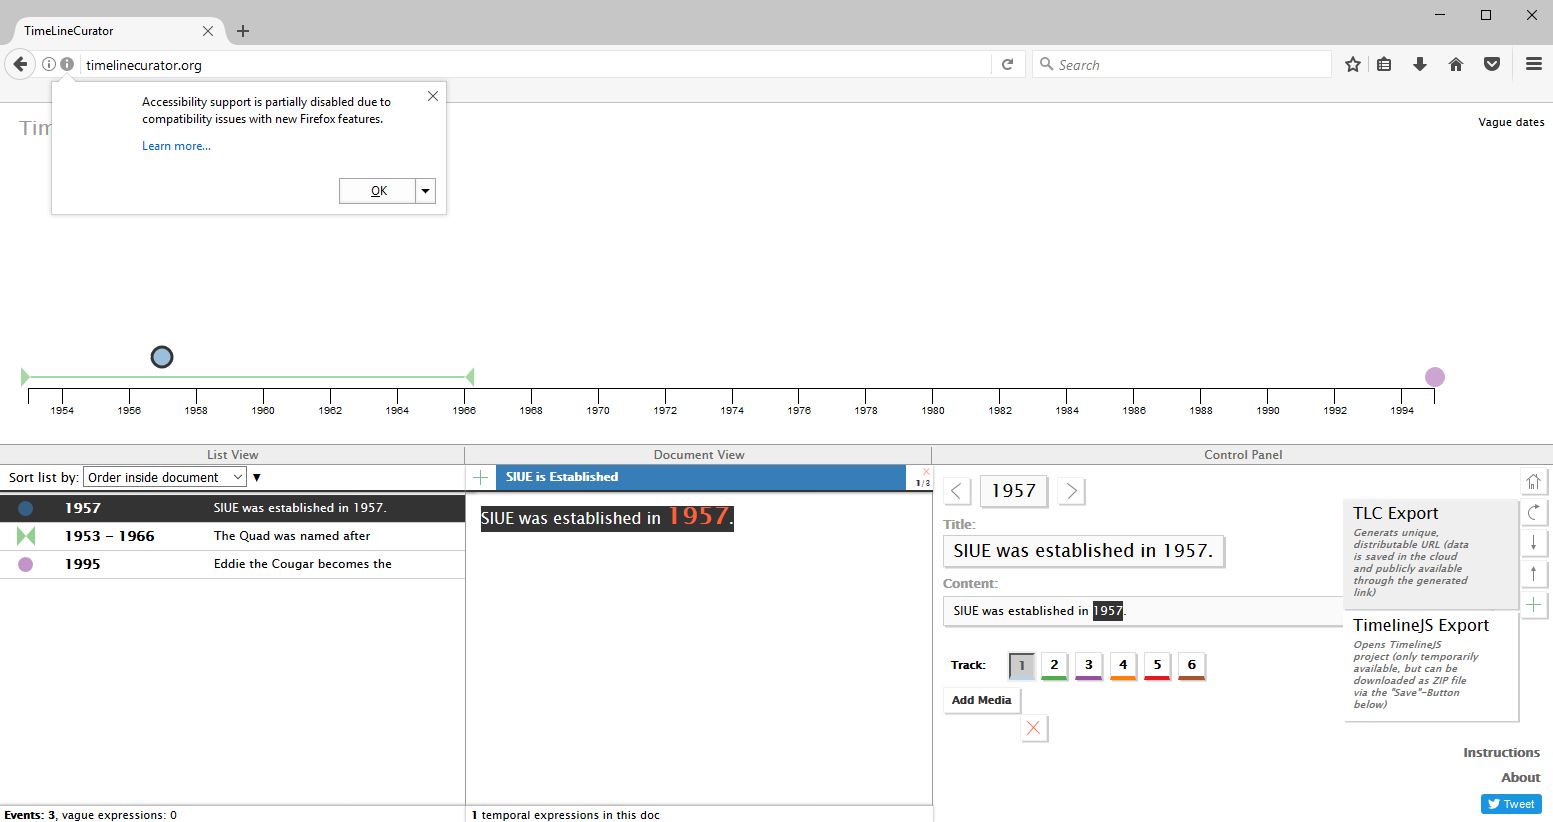Viewport: 1553px width, 822px height.
Task: Switch the event to track 5
Action: click(1157, 666)
